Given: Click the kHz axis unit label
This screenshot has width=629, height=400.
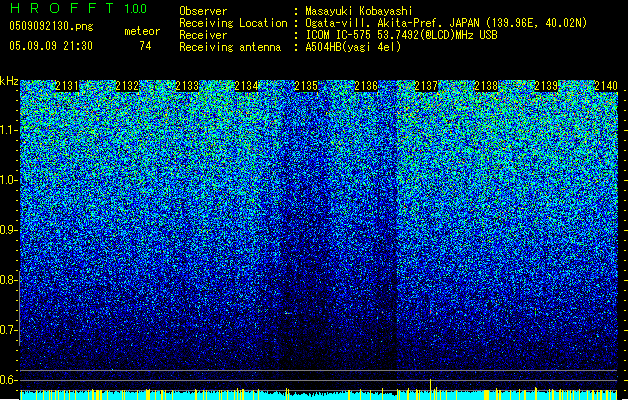Looking at the screenshot, I should pyautogui.click(x=9, y=81).
